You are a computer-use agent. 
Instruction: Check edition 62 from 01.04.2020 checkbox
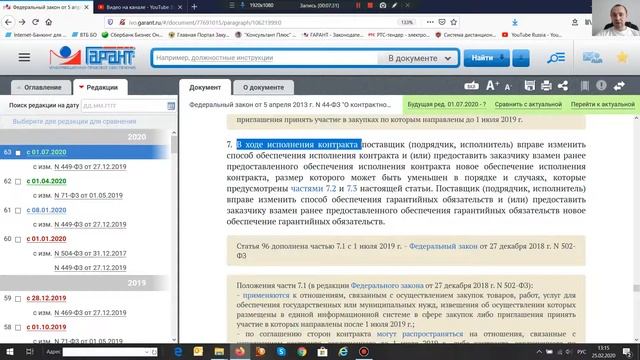(x=18, y=182)
